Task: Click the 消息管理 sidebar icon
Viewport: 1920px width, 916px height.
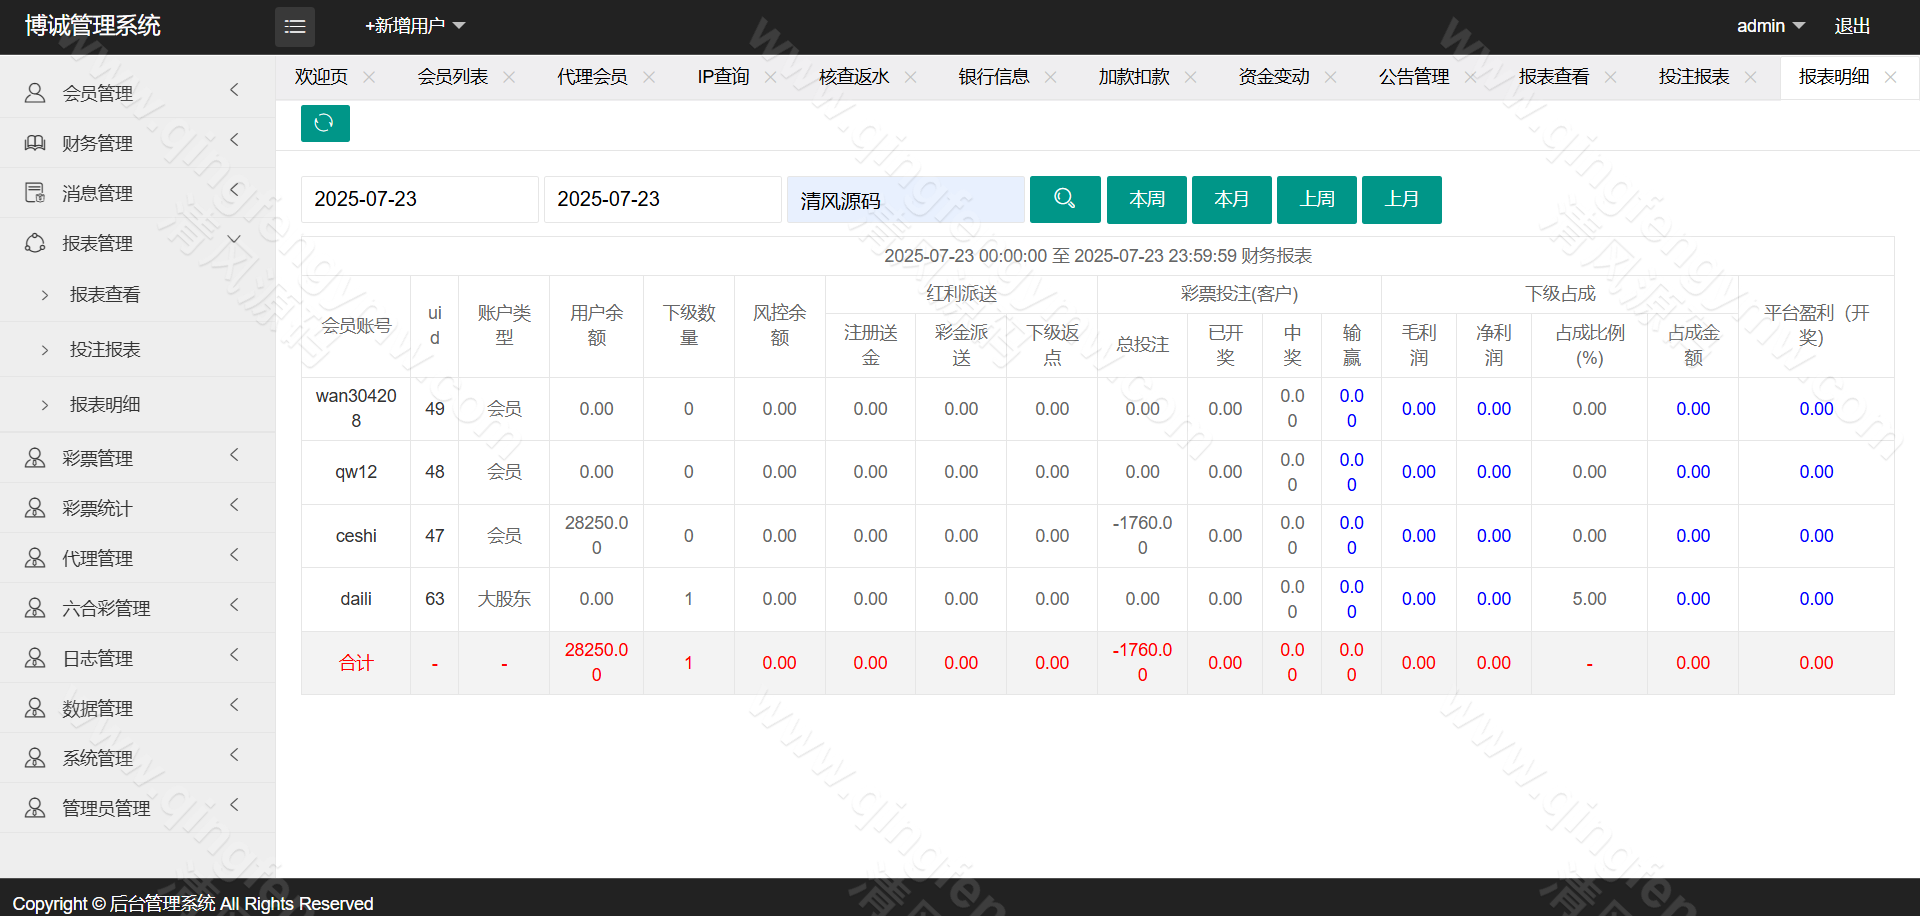Action: (x=35, y=193)
